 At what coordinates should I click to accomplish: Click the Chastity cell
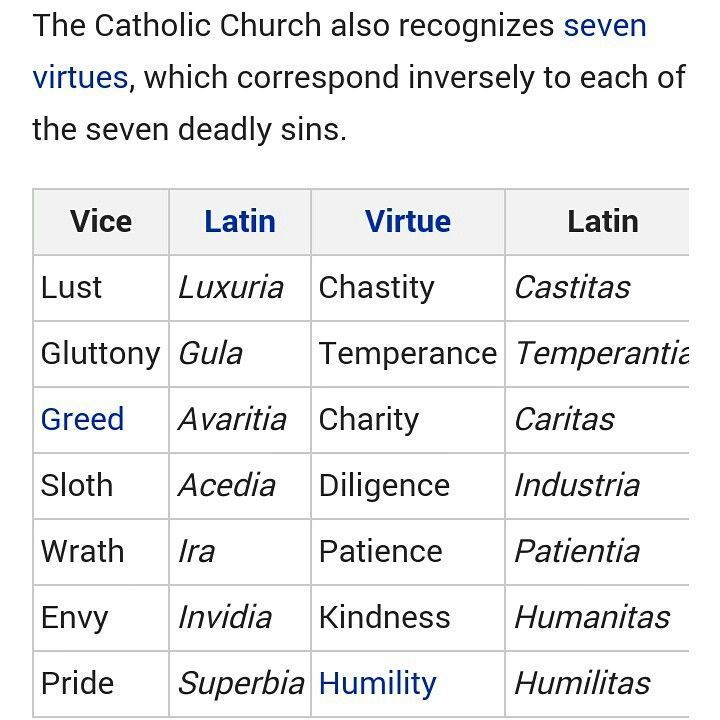pyautogui.click(x=408, y=288)
